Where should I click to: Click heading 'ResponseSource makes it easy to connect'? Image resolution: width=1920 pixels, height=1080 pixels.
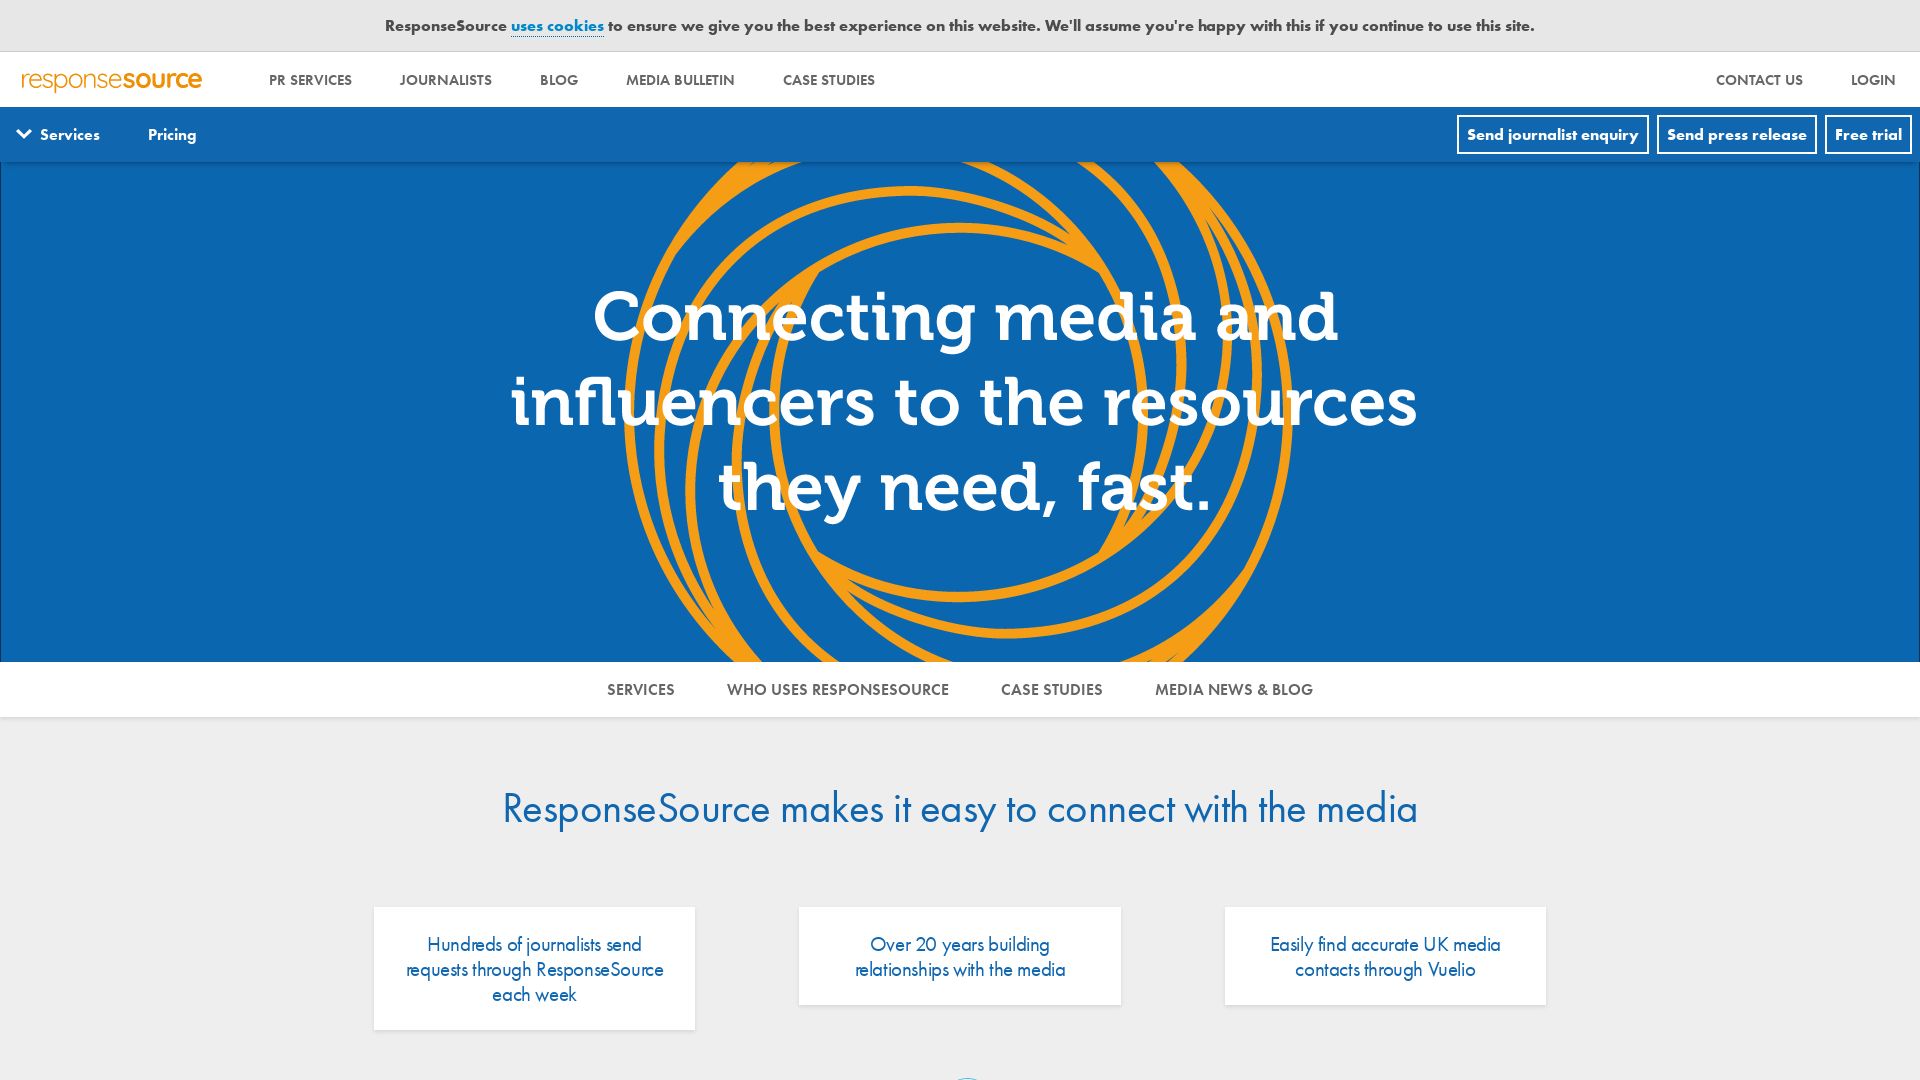[x=959, y=809]
